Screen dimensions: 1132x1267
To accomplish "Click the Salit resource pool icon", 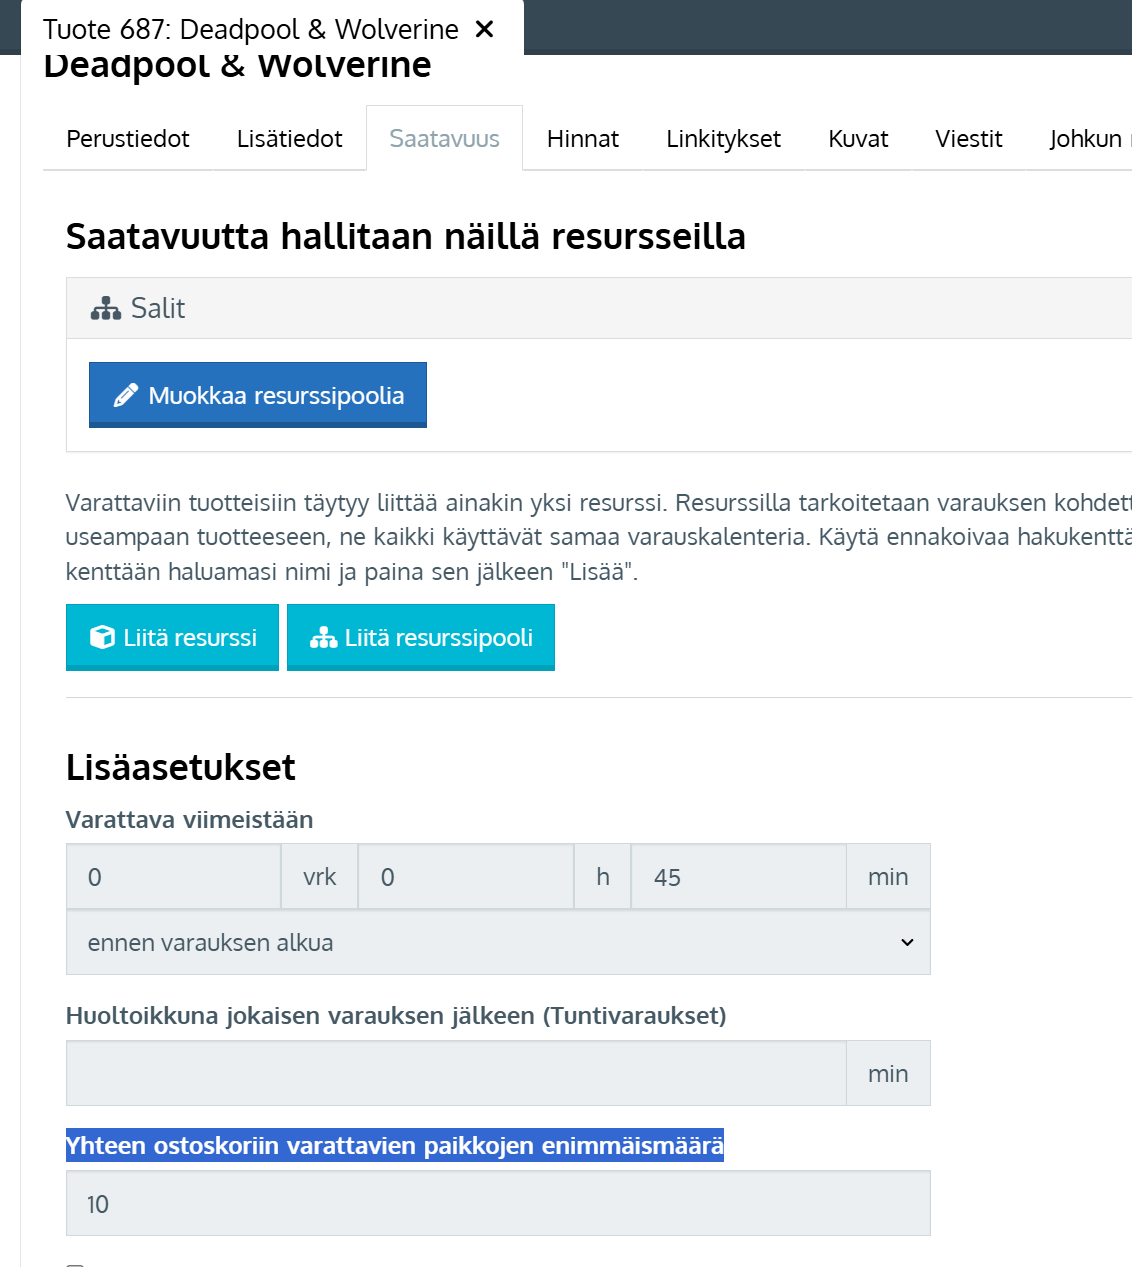I will [105, 309].
